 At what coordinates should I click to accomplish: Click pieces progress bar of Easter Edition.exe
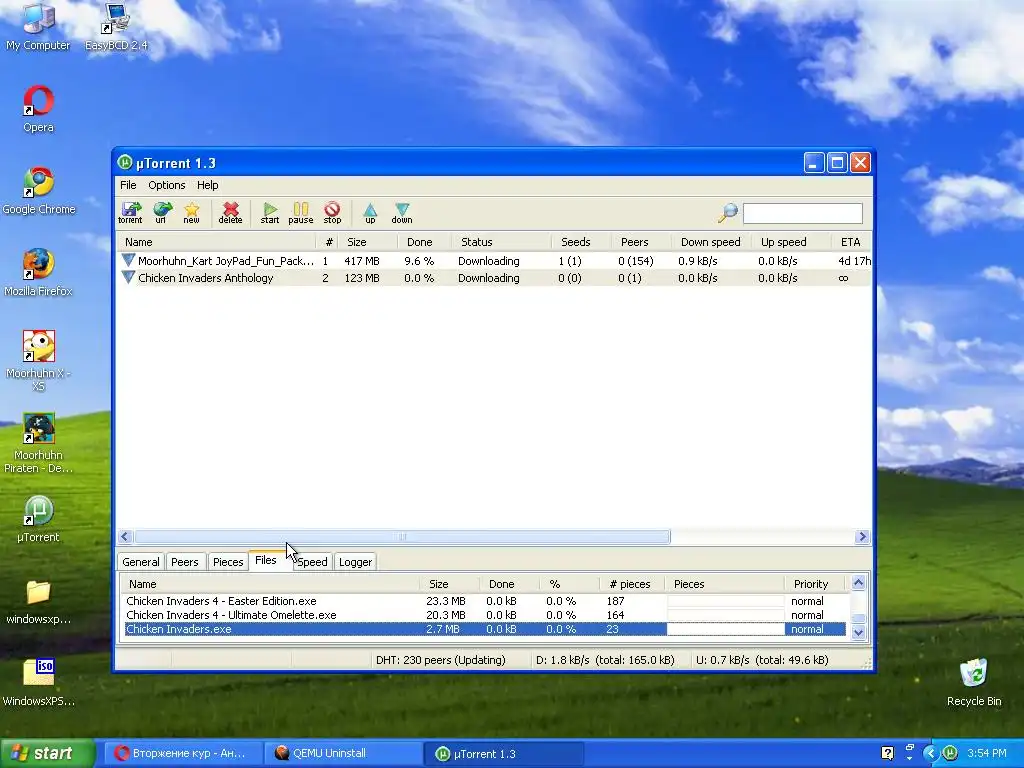pyautogui.click(x=726, y=601)
